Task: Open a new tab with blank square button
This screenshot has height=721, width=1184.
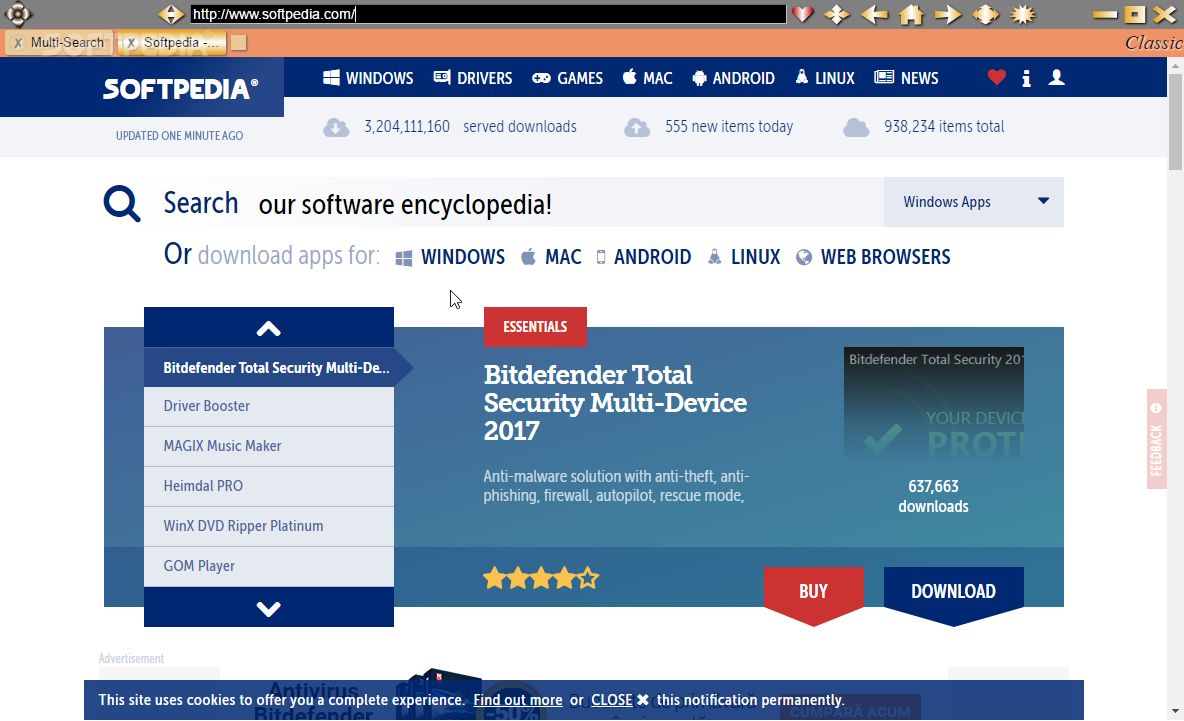Action: [239, 43]
